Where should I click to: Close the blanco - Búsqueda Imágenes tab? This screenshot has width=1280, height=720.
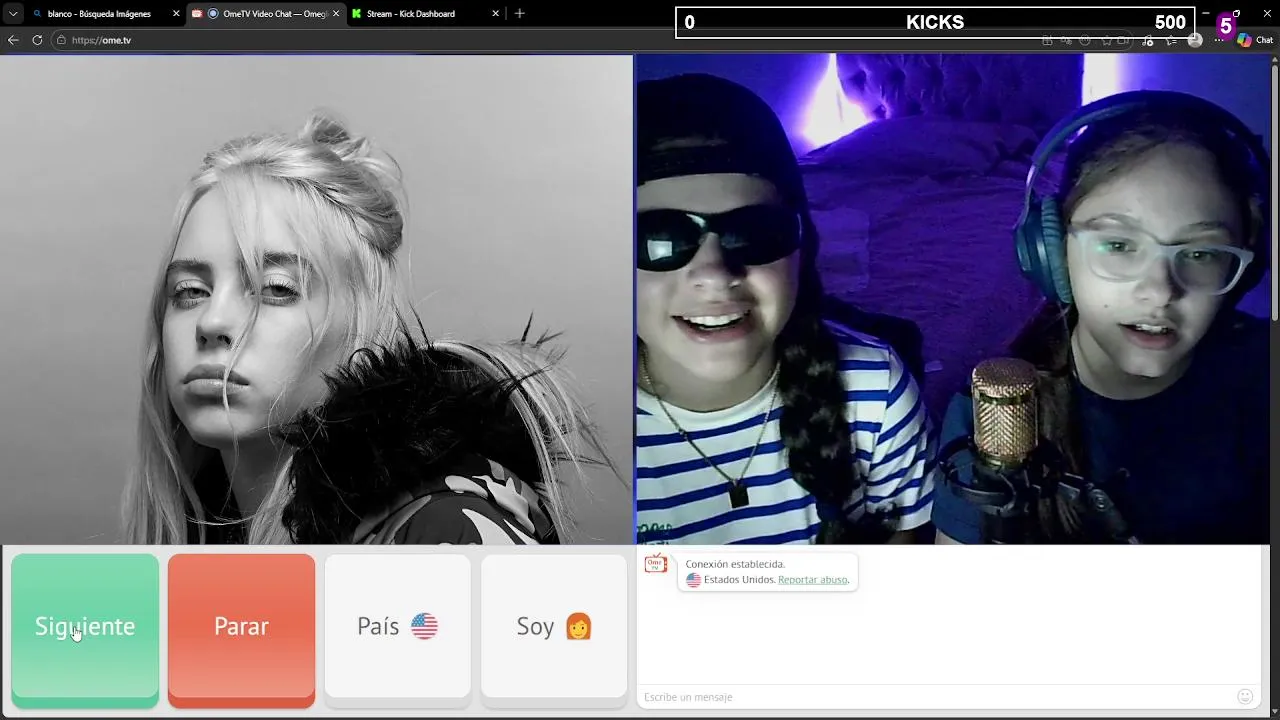[176, 14]
